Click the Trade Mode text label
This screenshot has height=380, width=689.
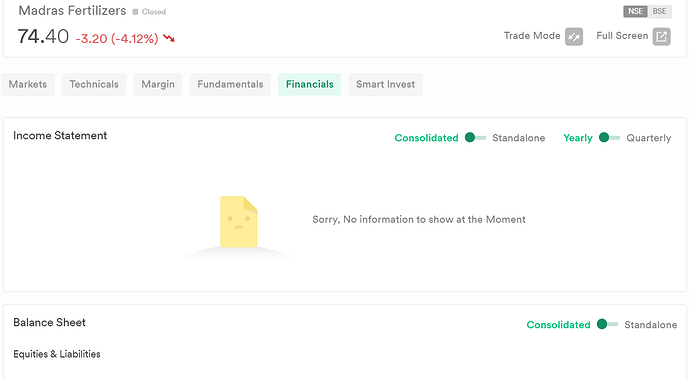pyautogui.click(x=532, y=36)
